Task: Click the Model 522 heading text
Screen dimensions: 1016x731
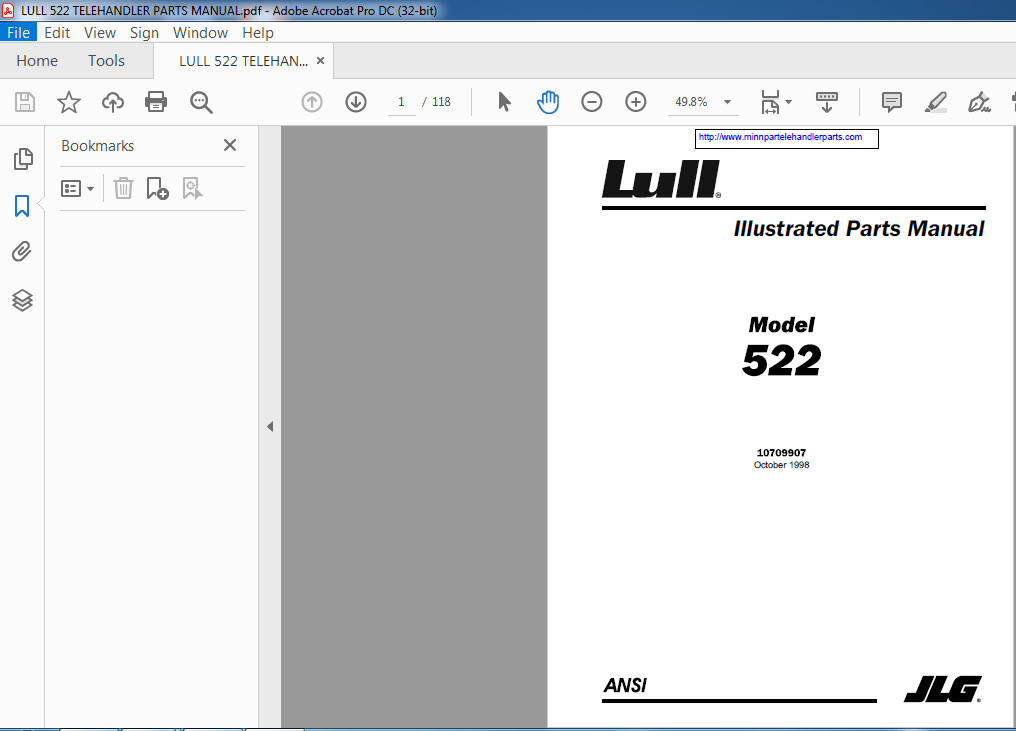Action: tap(781, 347)
